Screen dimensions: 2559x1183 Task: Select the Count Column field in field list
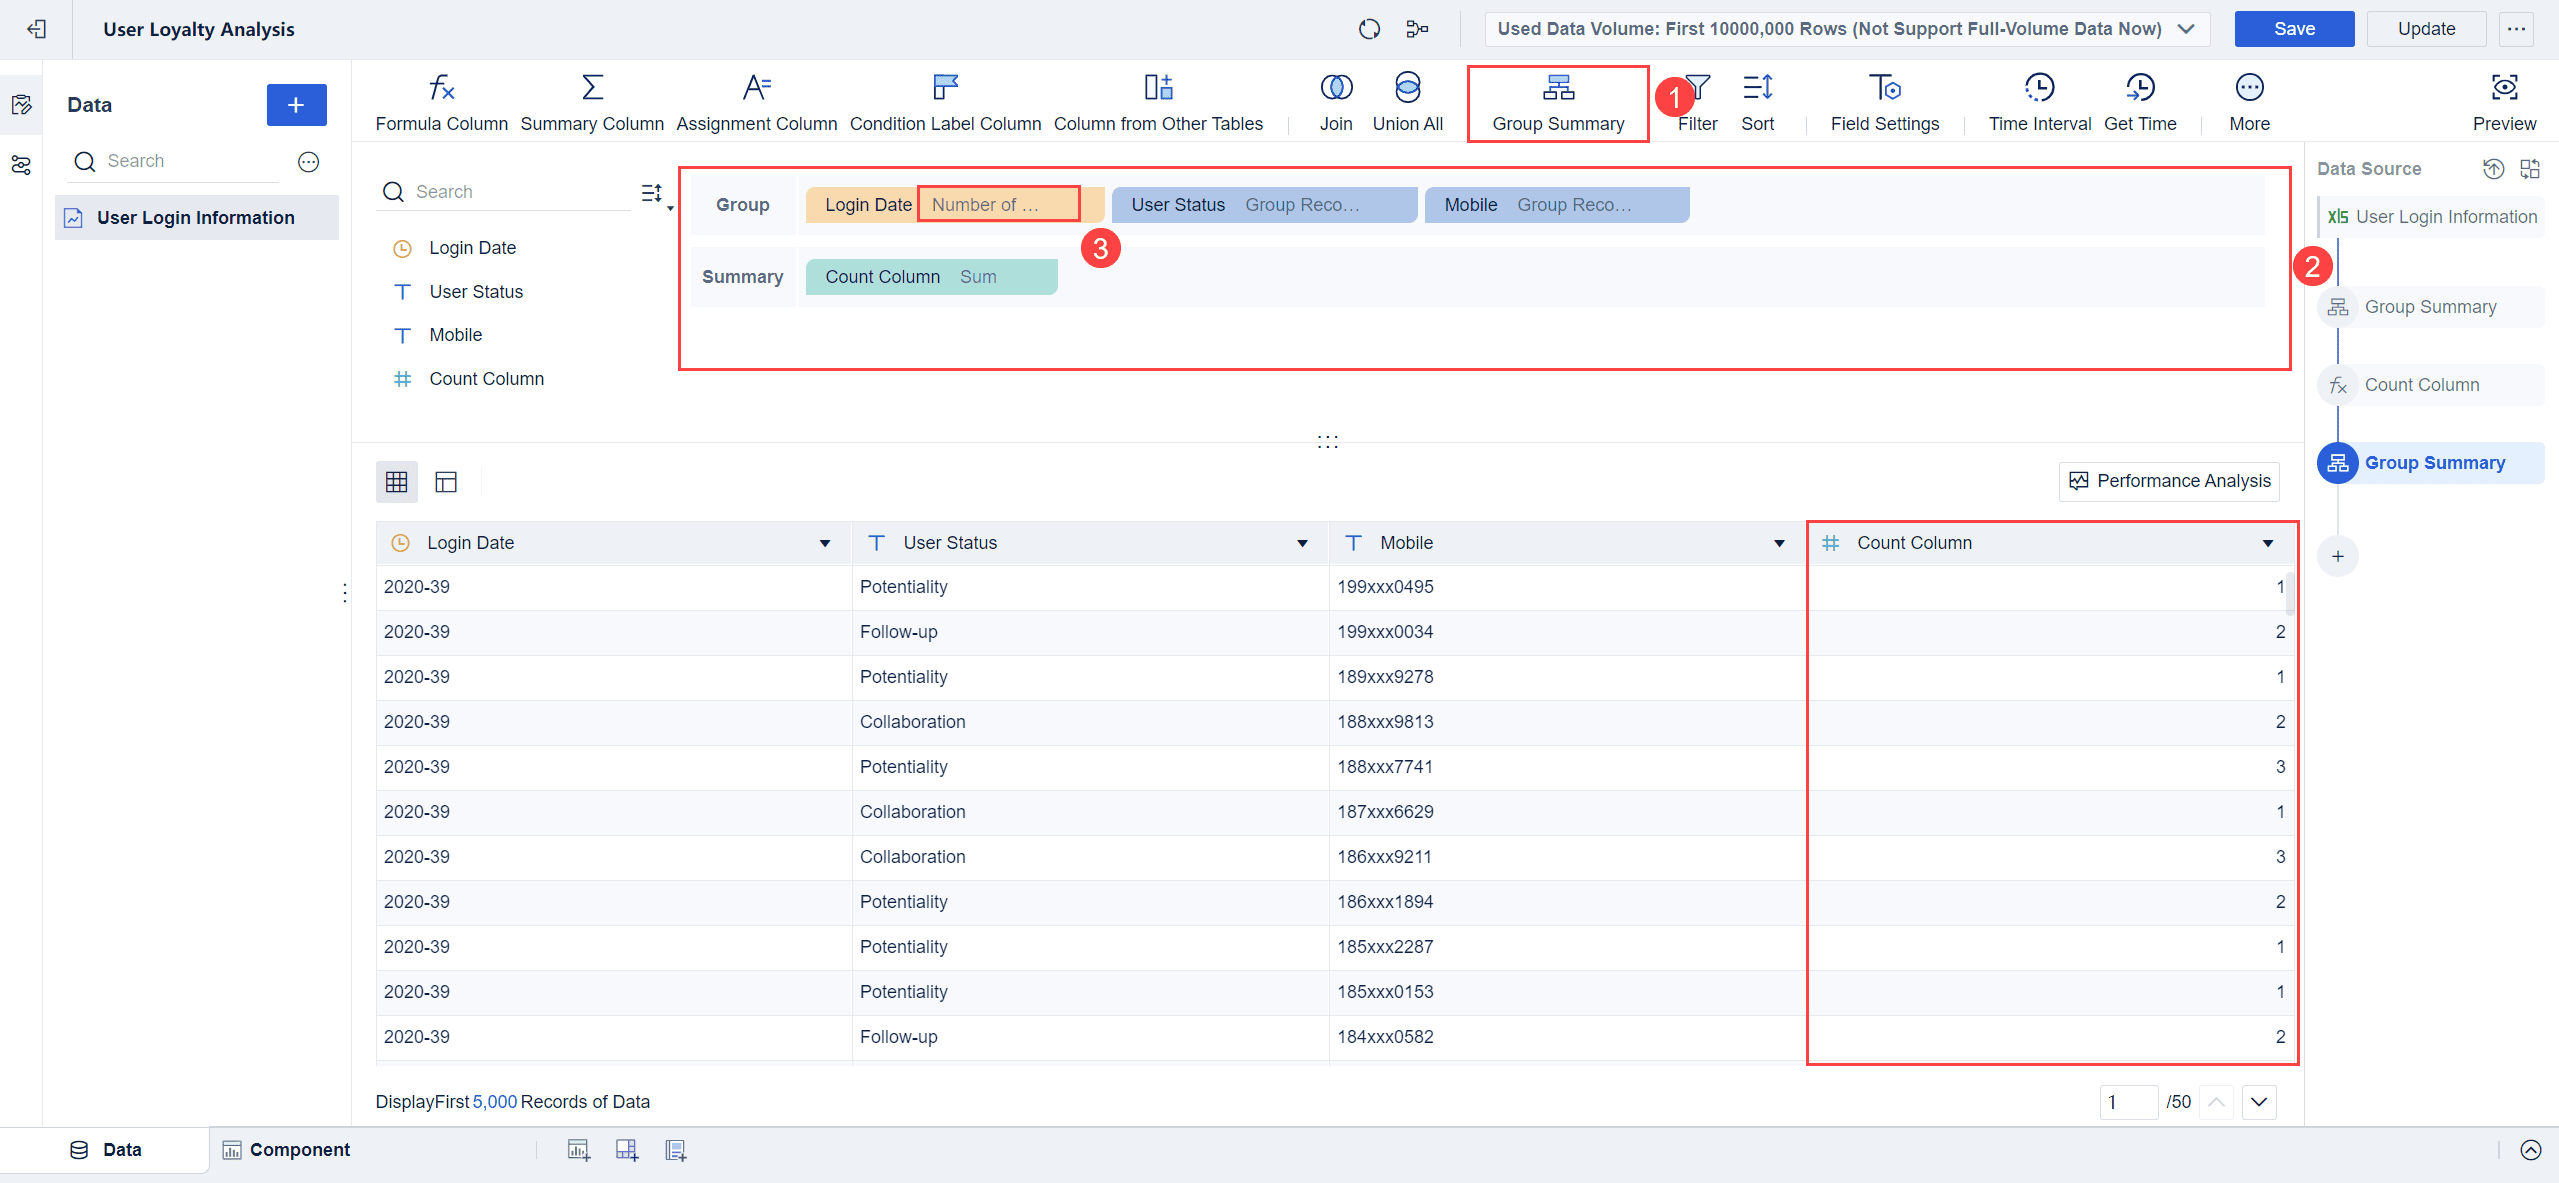click(x=486, y=379)
